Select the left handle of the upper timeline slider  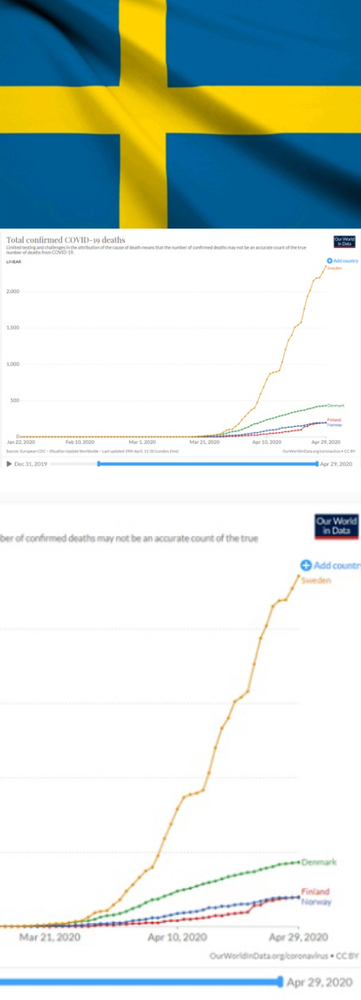(98, 464)
